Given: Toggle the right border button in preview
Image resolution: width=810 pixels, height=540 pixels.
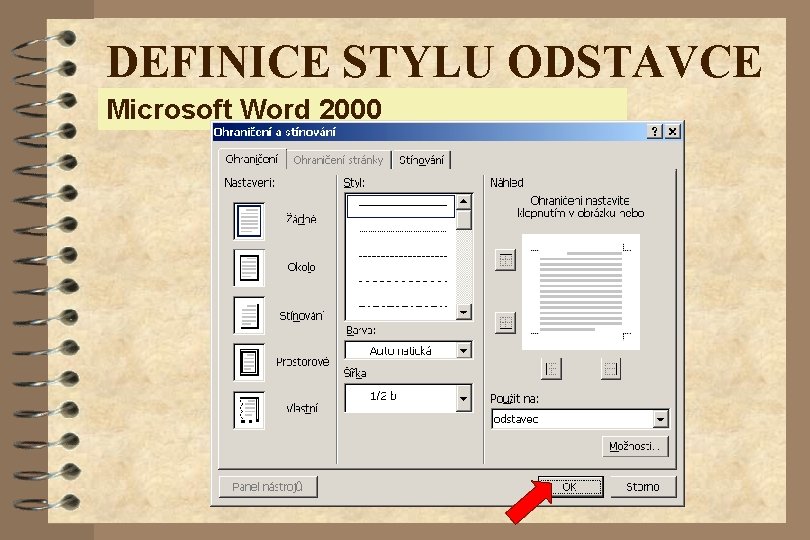Looking at the screenshot, I should point(611,369).
